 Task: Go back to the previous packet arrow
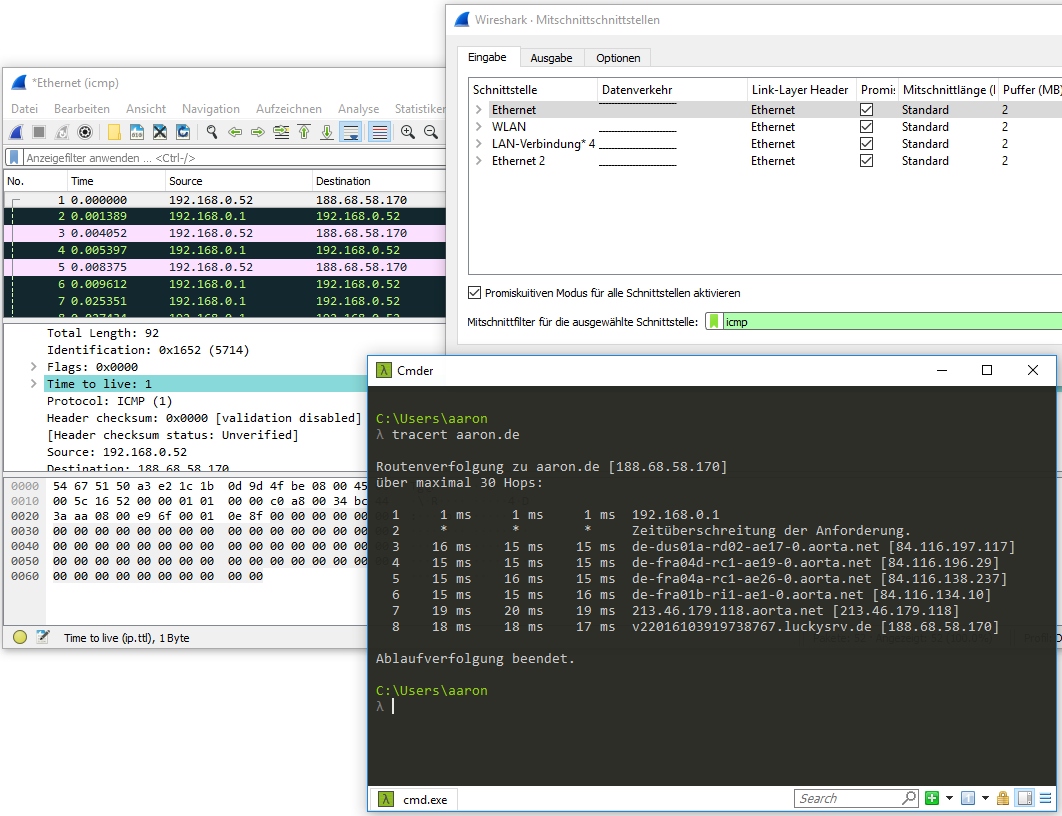click(x=235, y=132)
